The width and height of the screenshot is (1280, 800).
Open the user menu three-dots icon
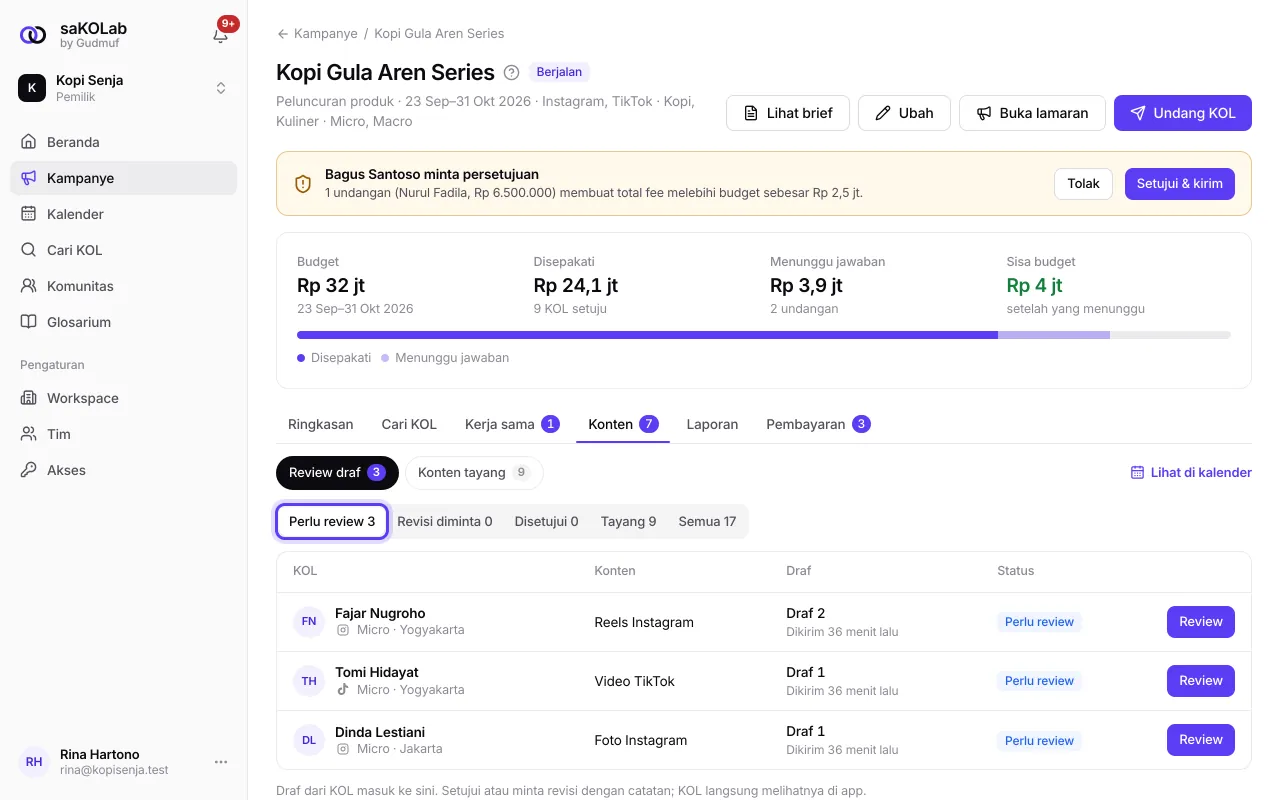[x=221, y=762]
